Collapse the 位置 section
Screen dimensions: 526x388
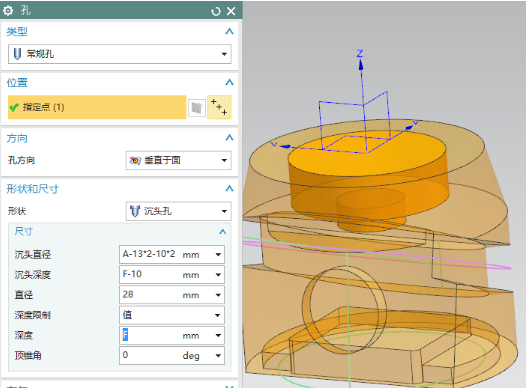pyautogui.click(x=229, y=82)
